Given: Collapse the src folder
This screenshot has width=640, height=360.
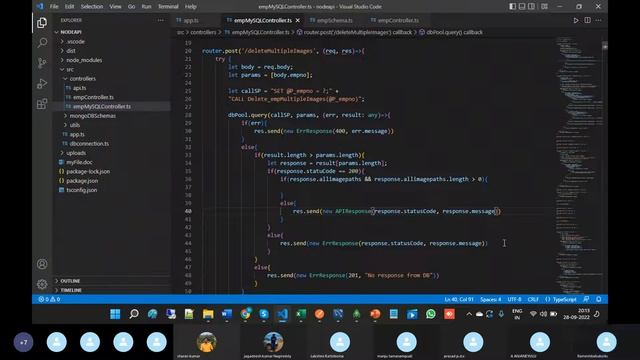Looking at the screenshot, I should point(70,69).
